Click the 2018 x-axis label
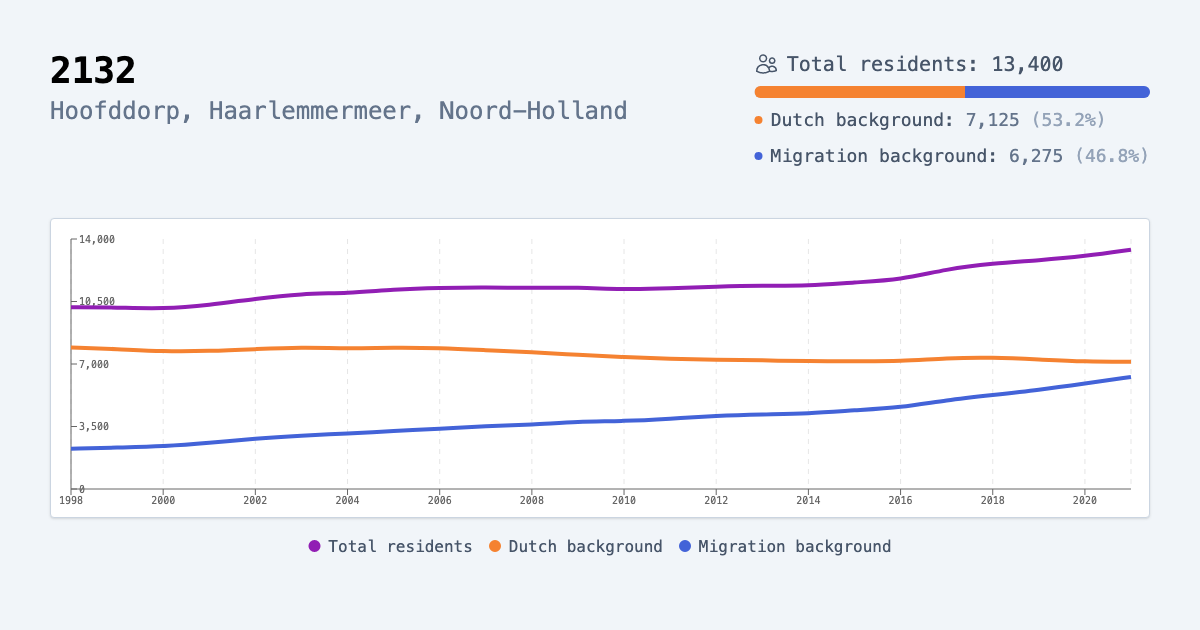This screenshot has width=1200, height=630. (x=992, y=499)
